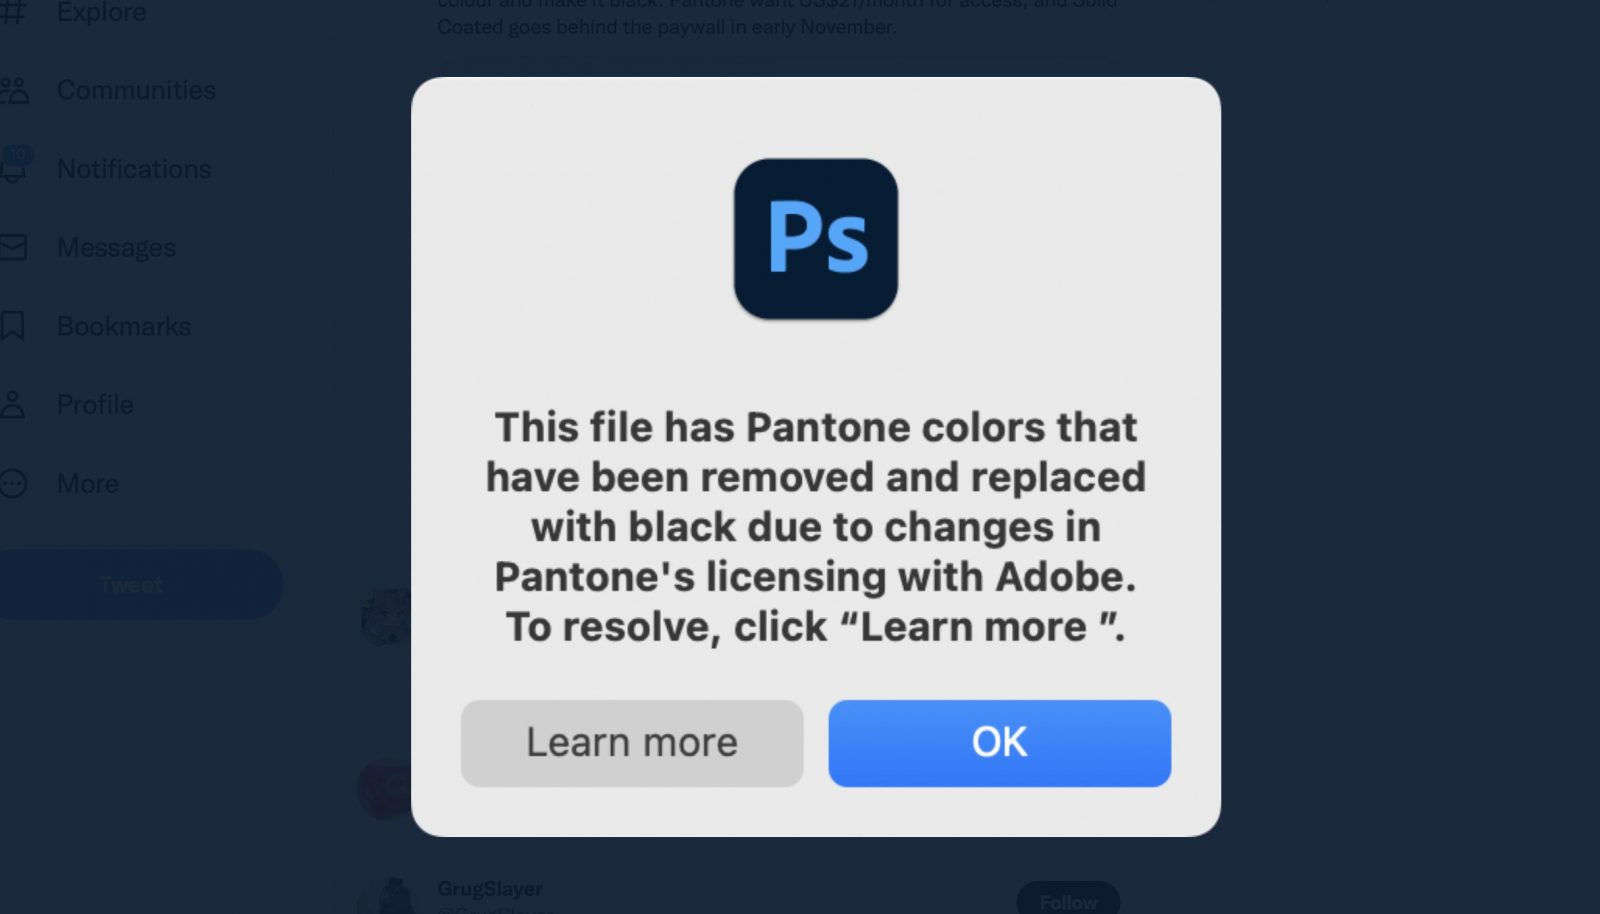Click GrugSlayer's avatar thumbnail

(x=391, y=897)
